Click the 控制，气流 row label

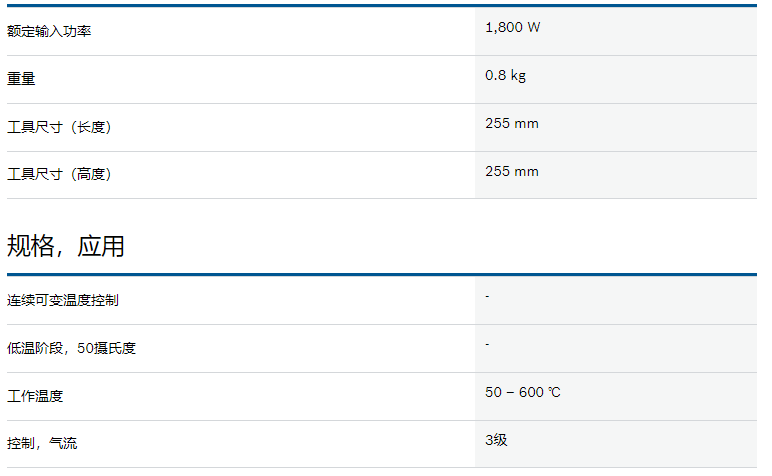pyautogui.click(x=42, y=444)
